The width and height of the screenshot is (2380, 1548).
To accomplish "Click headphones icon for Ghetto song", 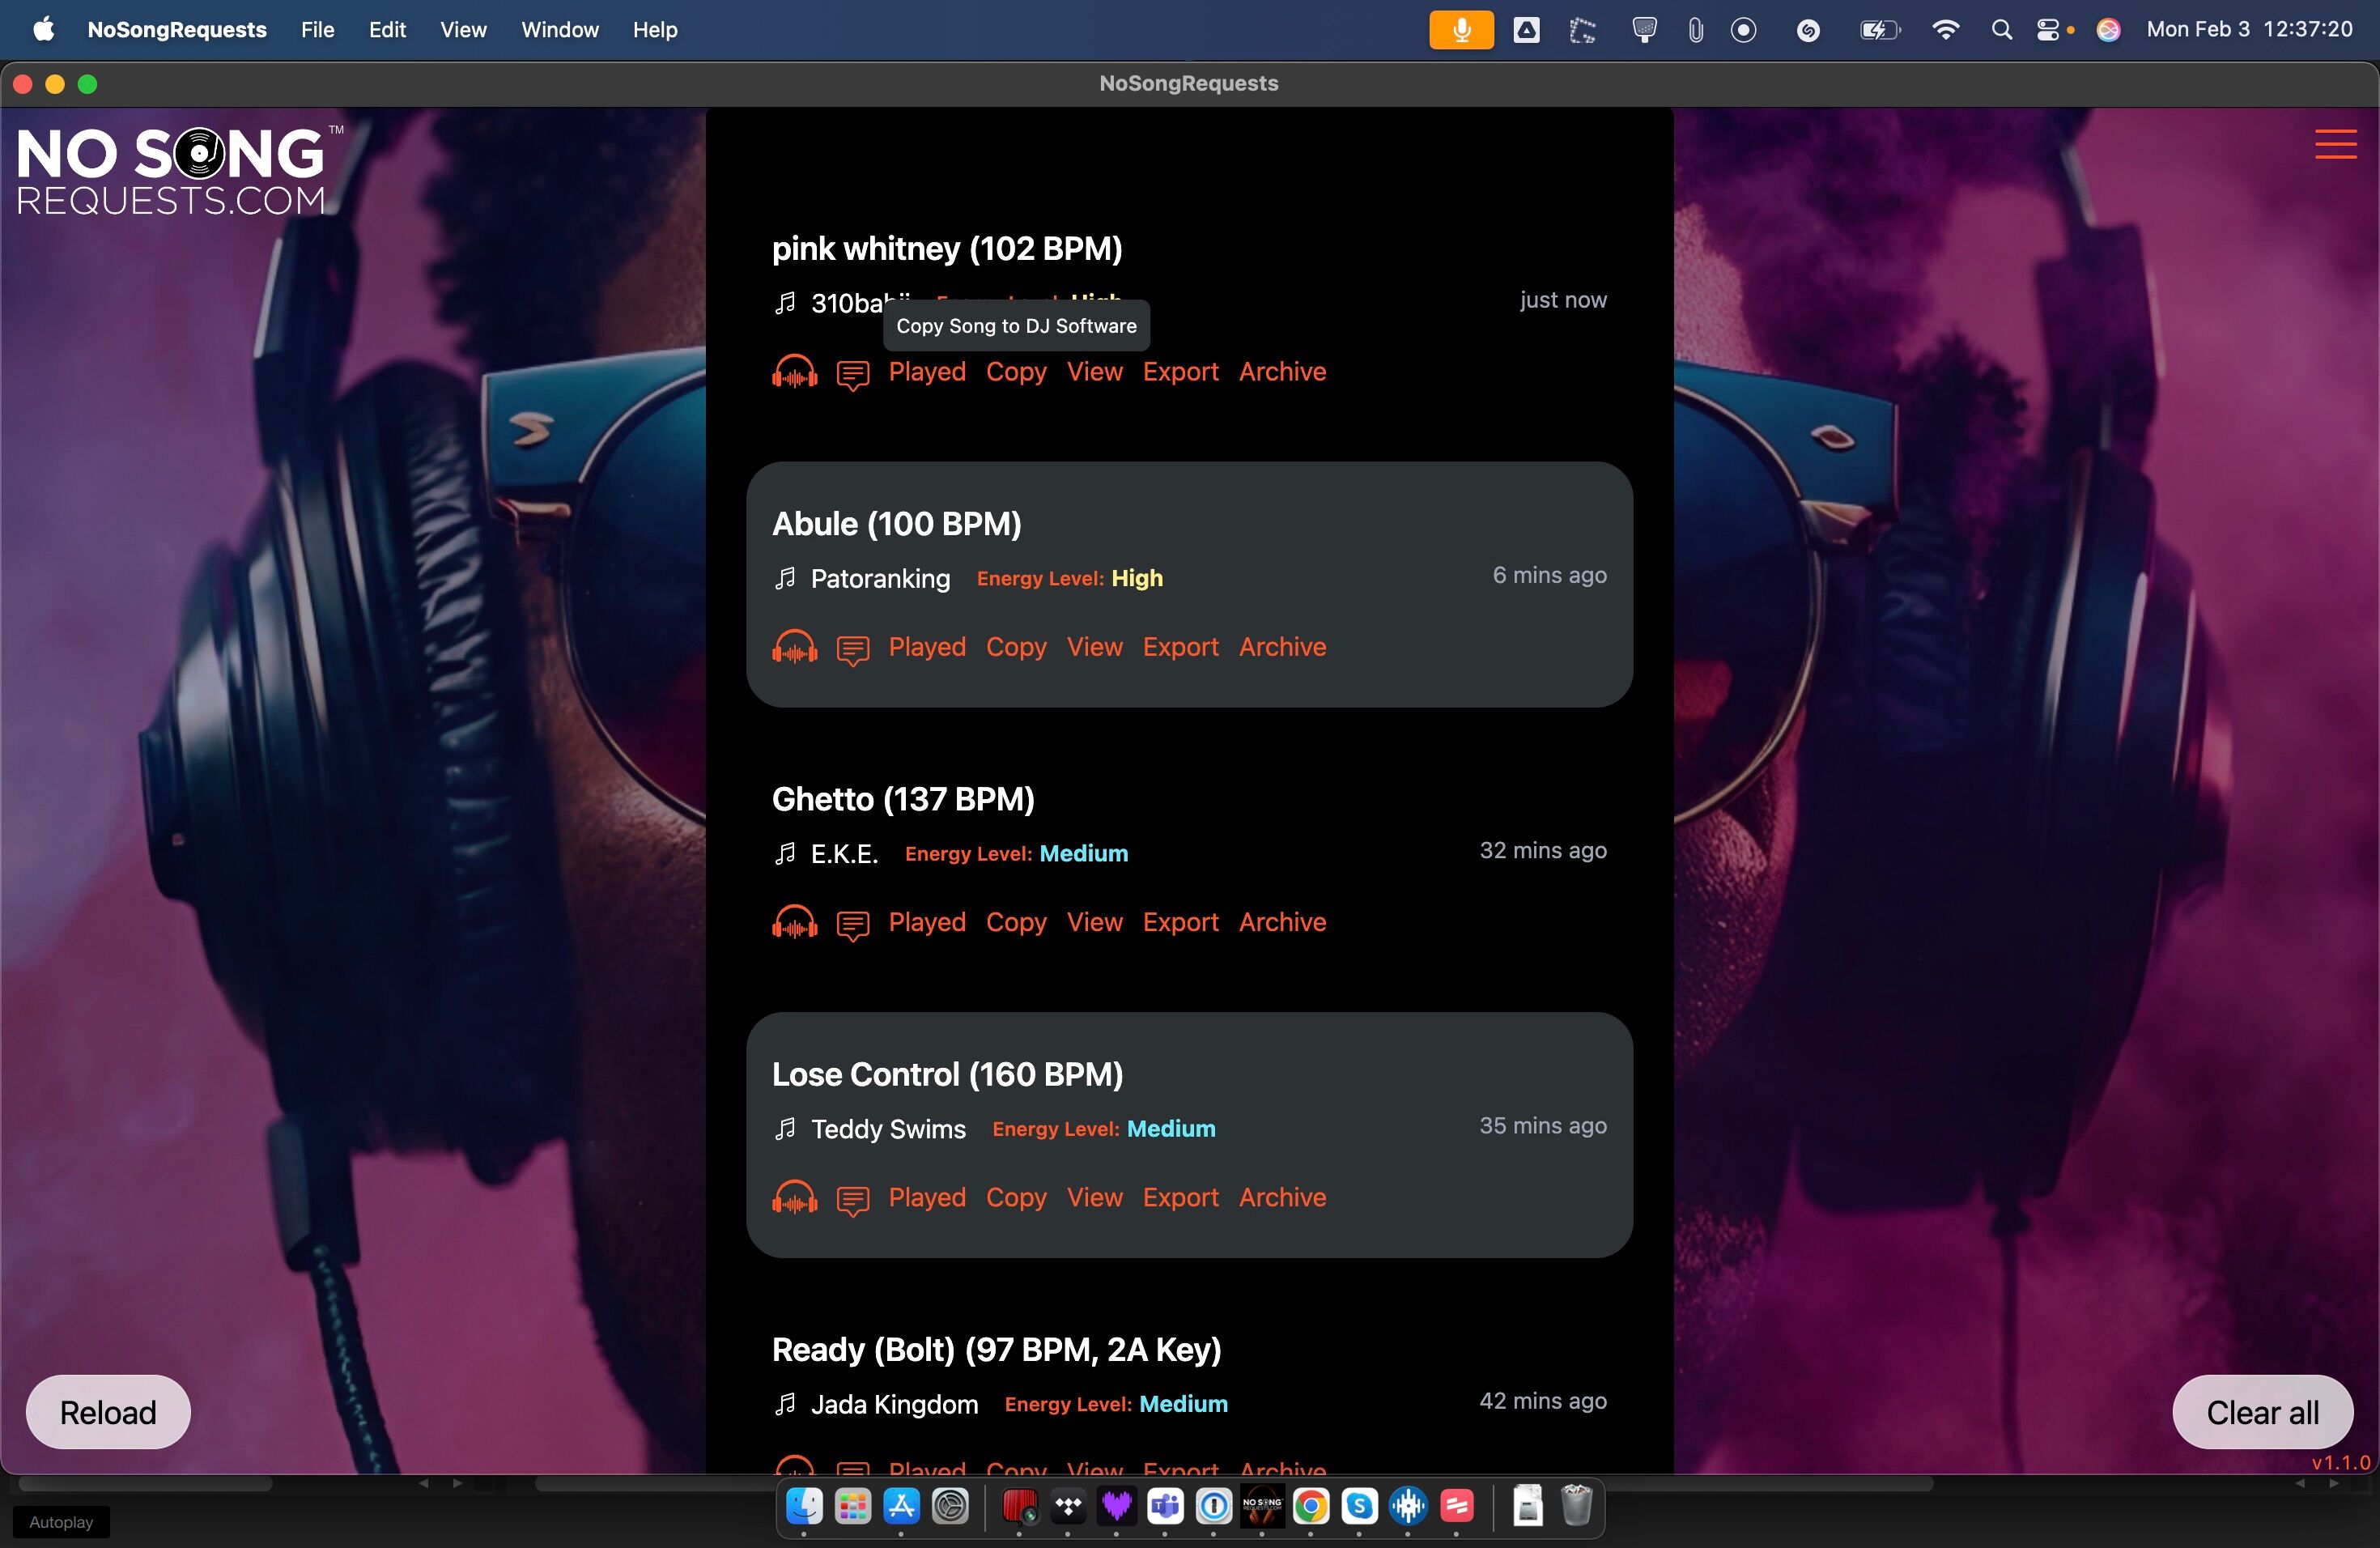I will 794,922.
